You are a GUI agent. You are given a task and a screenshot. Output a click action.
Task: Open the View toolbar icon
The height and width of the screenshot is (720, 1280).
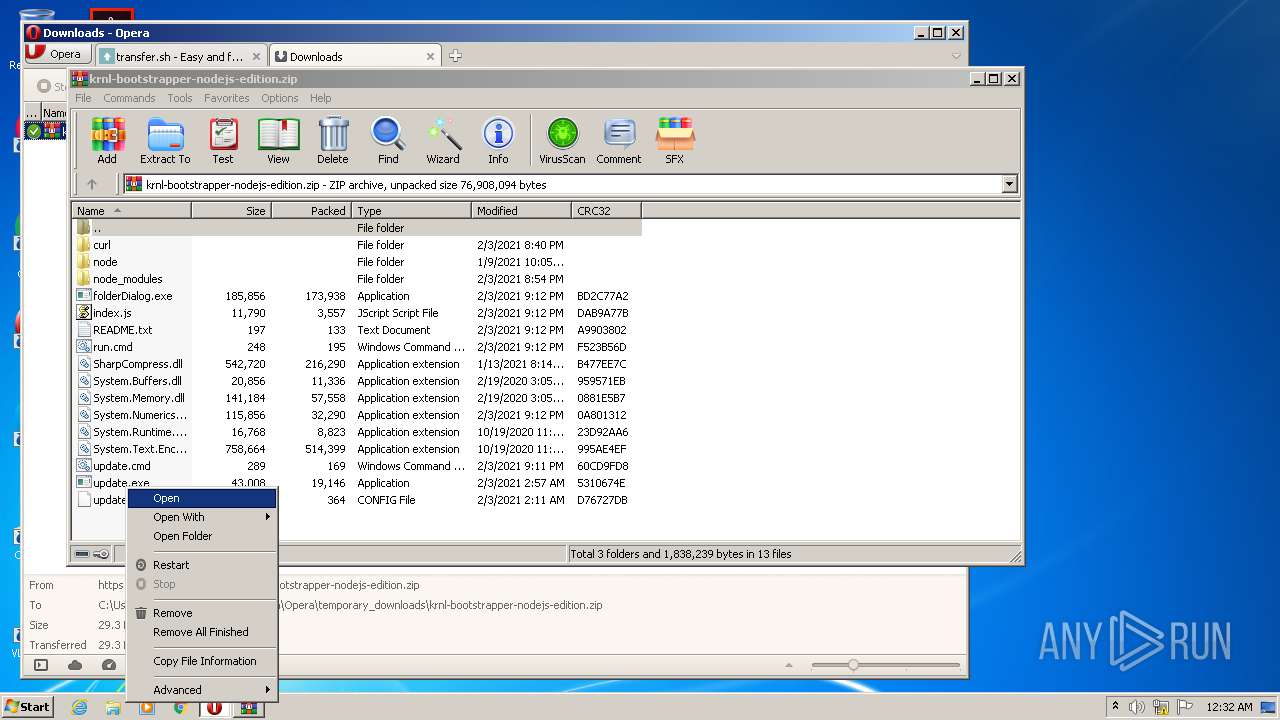278,140
